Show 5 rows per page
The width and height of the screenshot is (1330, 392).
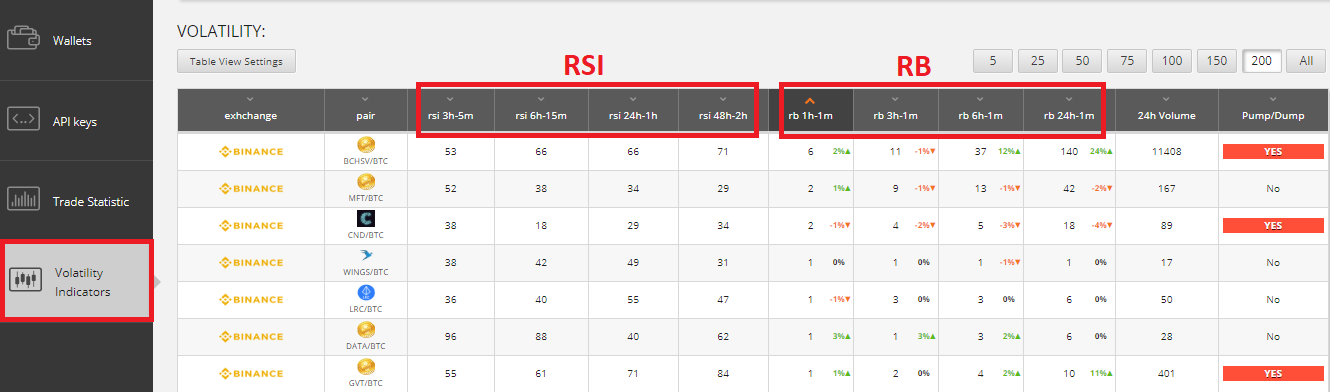[992, 61]
